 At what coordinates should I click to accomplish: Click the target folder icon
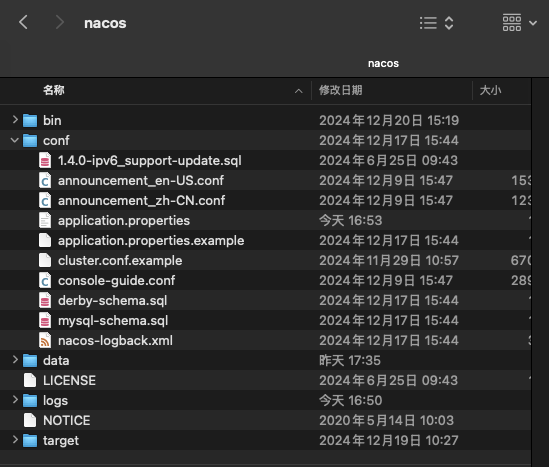point(30,440)
